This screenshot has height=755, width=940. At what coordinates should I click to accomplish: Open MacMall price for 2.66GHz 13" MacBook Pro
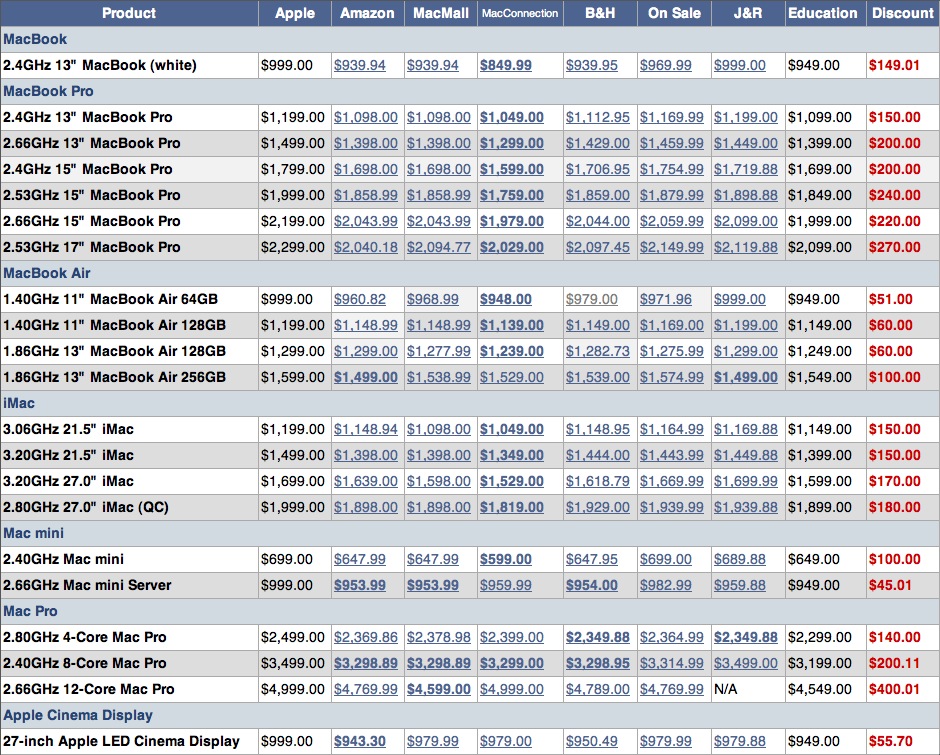click(x=439, y=143)
